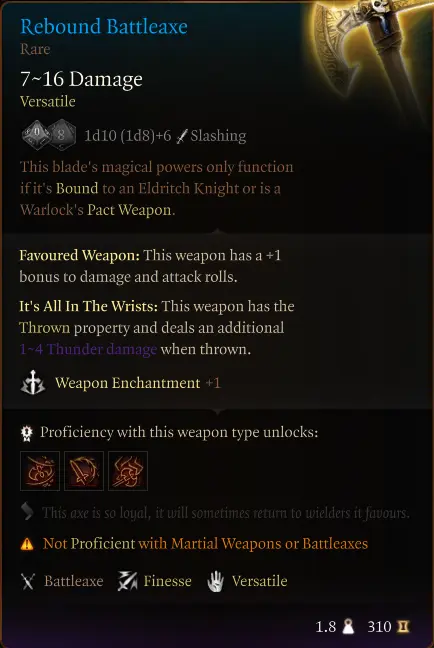Click the orange warning triangle icon

tap(27, 544)
